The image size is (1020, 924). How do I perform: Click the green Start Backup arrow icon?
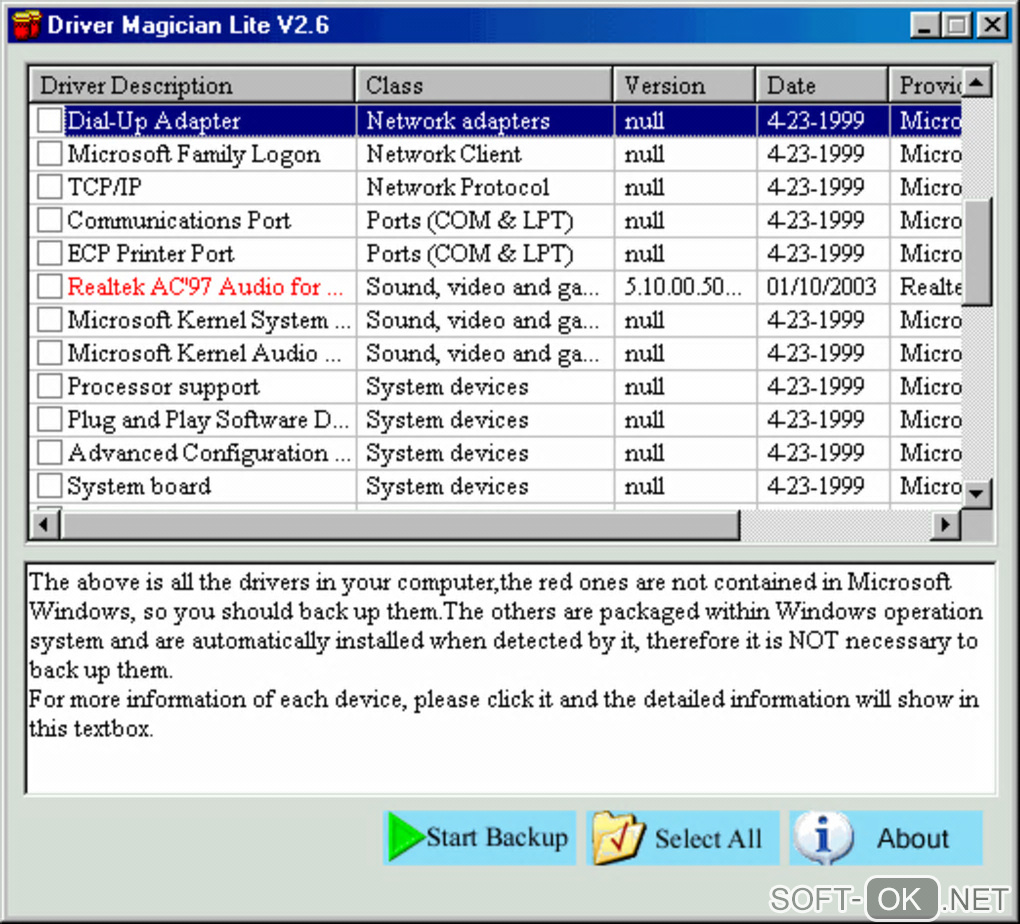point(406,837)
